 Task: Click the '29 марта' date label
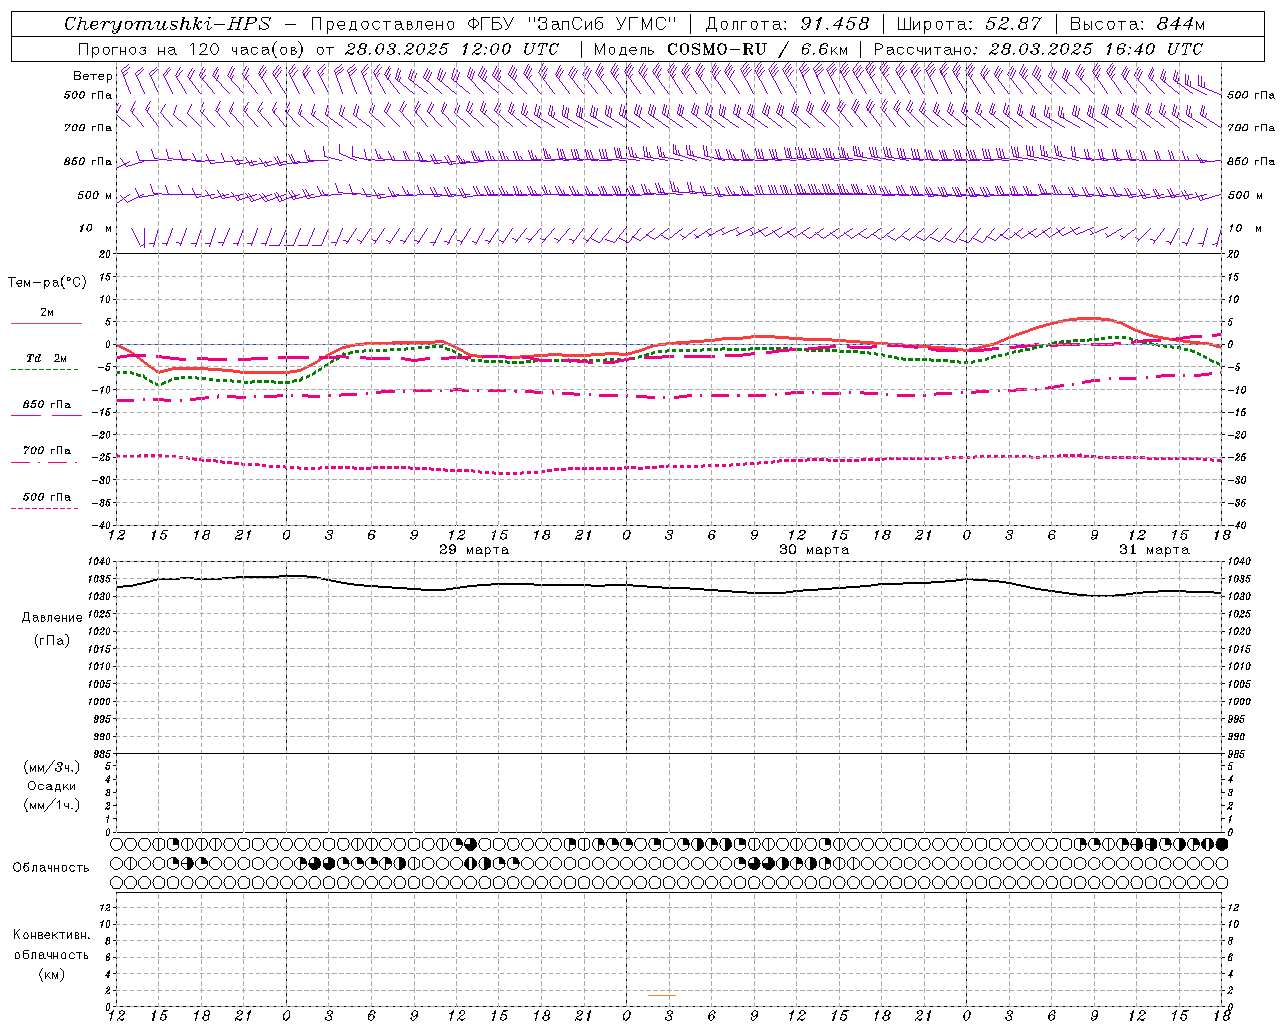click(474, 550)
